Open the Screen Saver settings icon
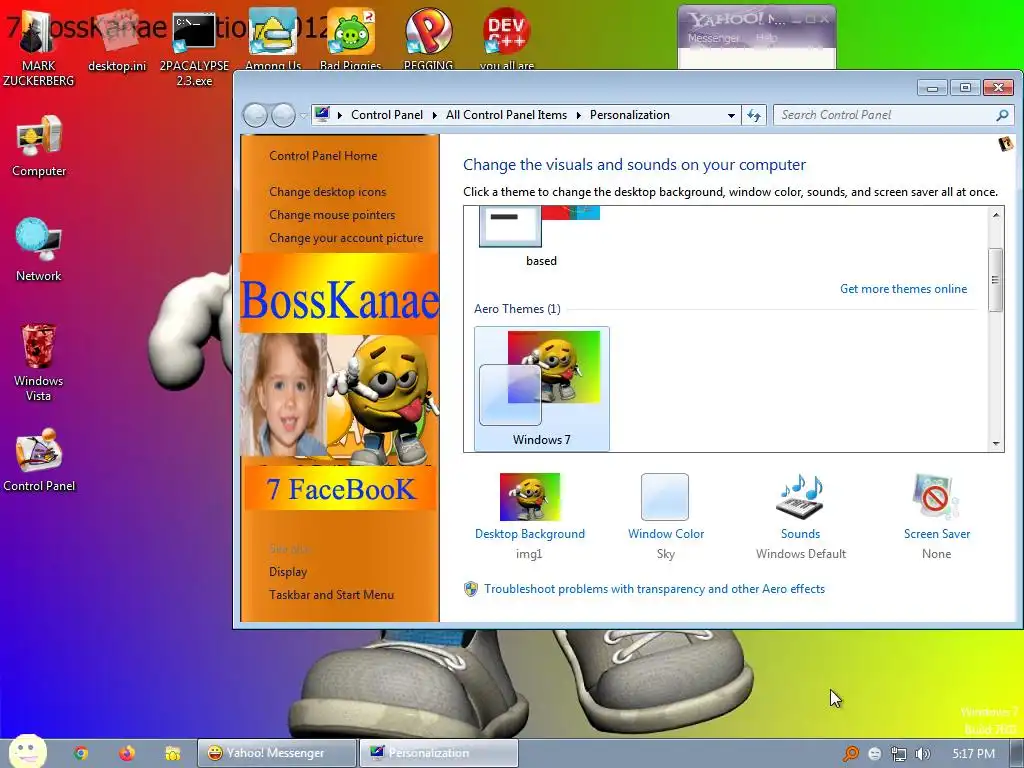The width and height of the screenshot is (1024, 768). click(x=936, y=516)
